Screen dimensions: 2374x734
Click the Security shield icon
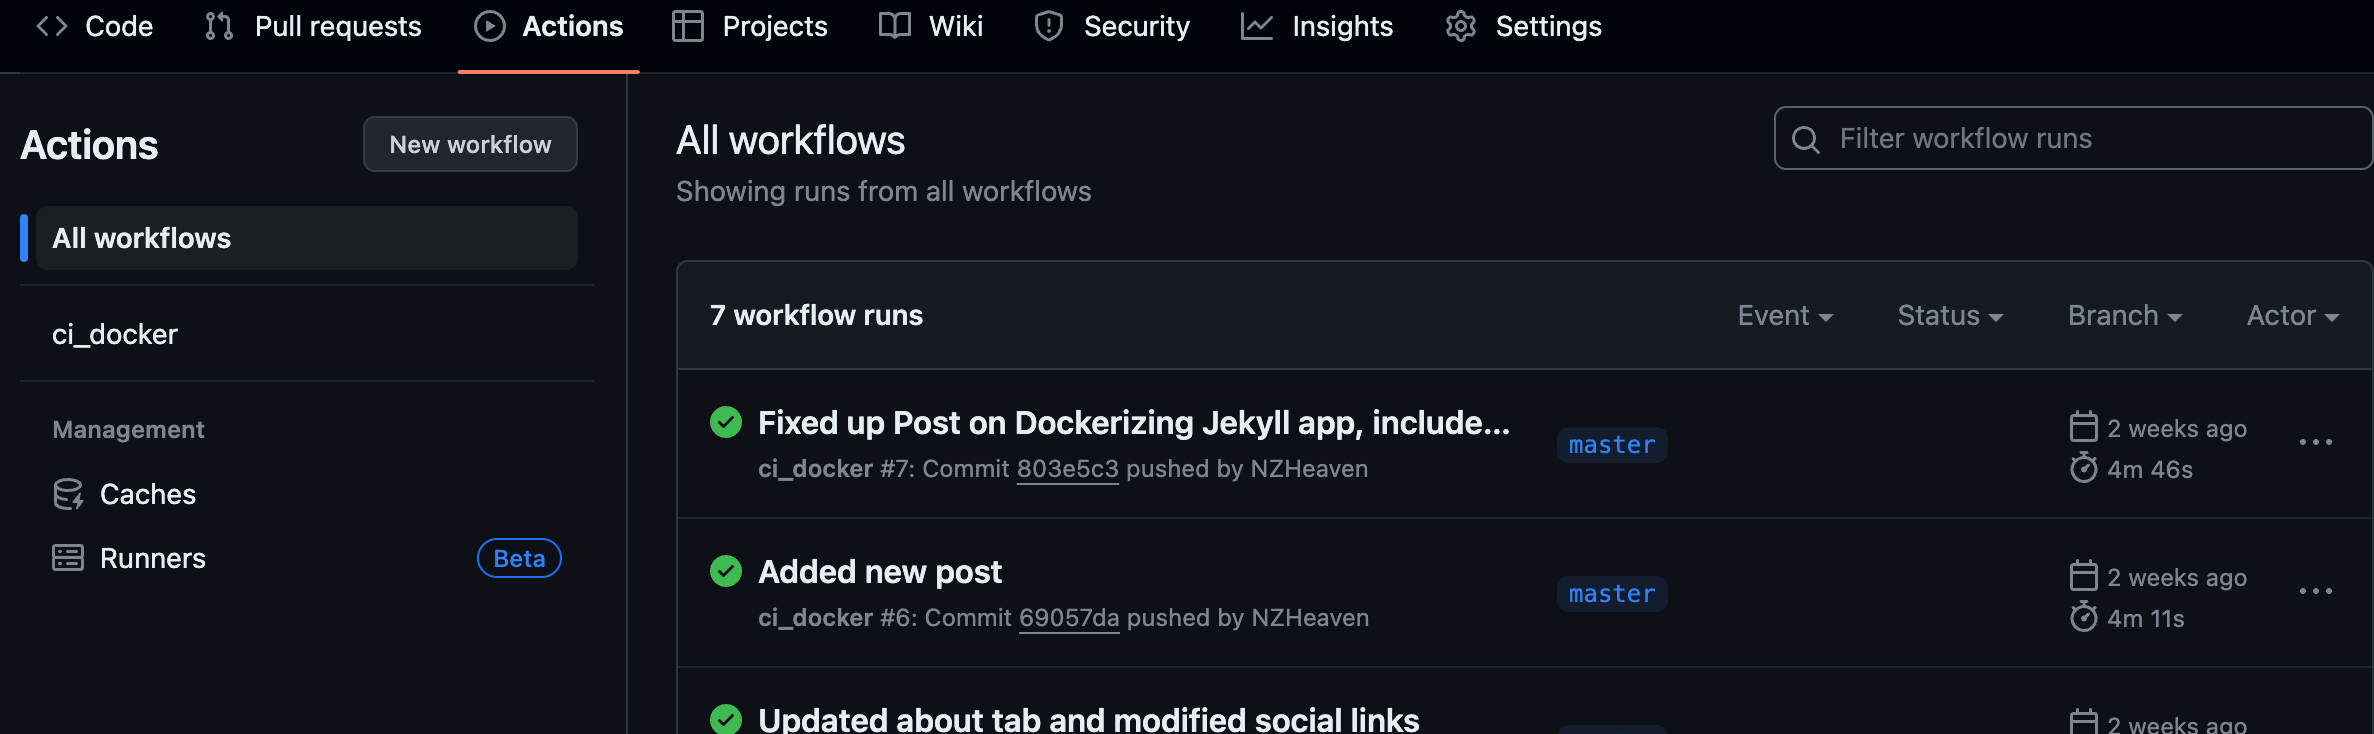coord(1049,26)
